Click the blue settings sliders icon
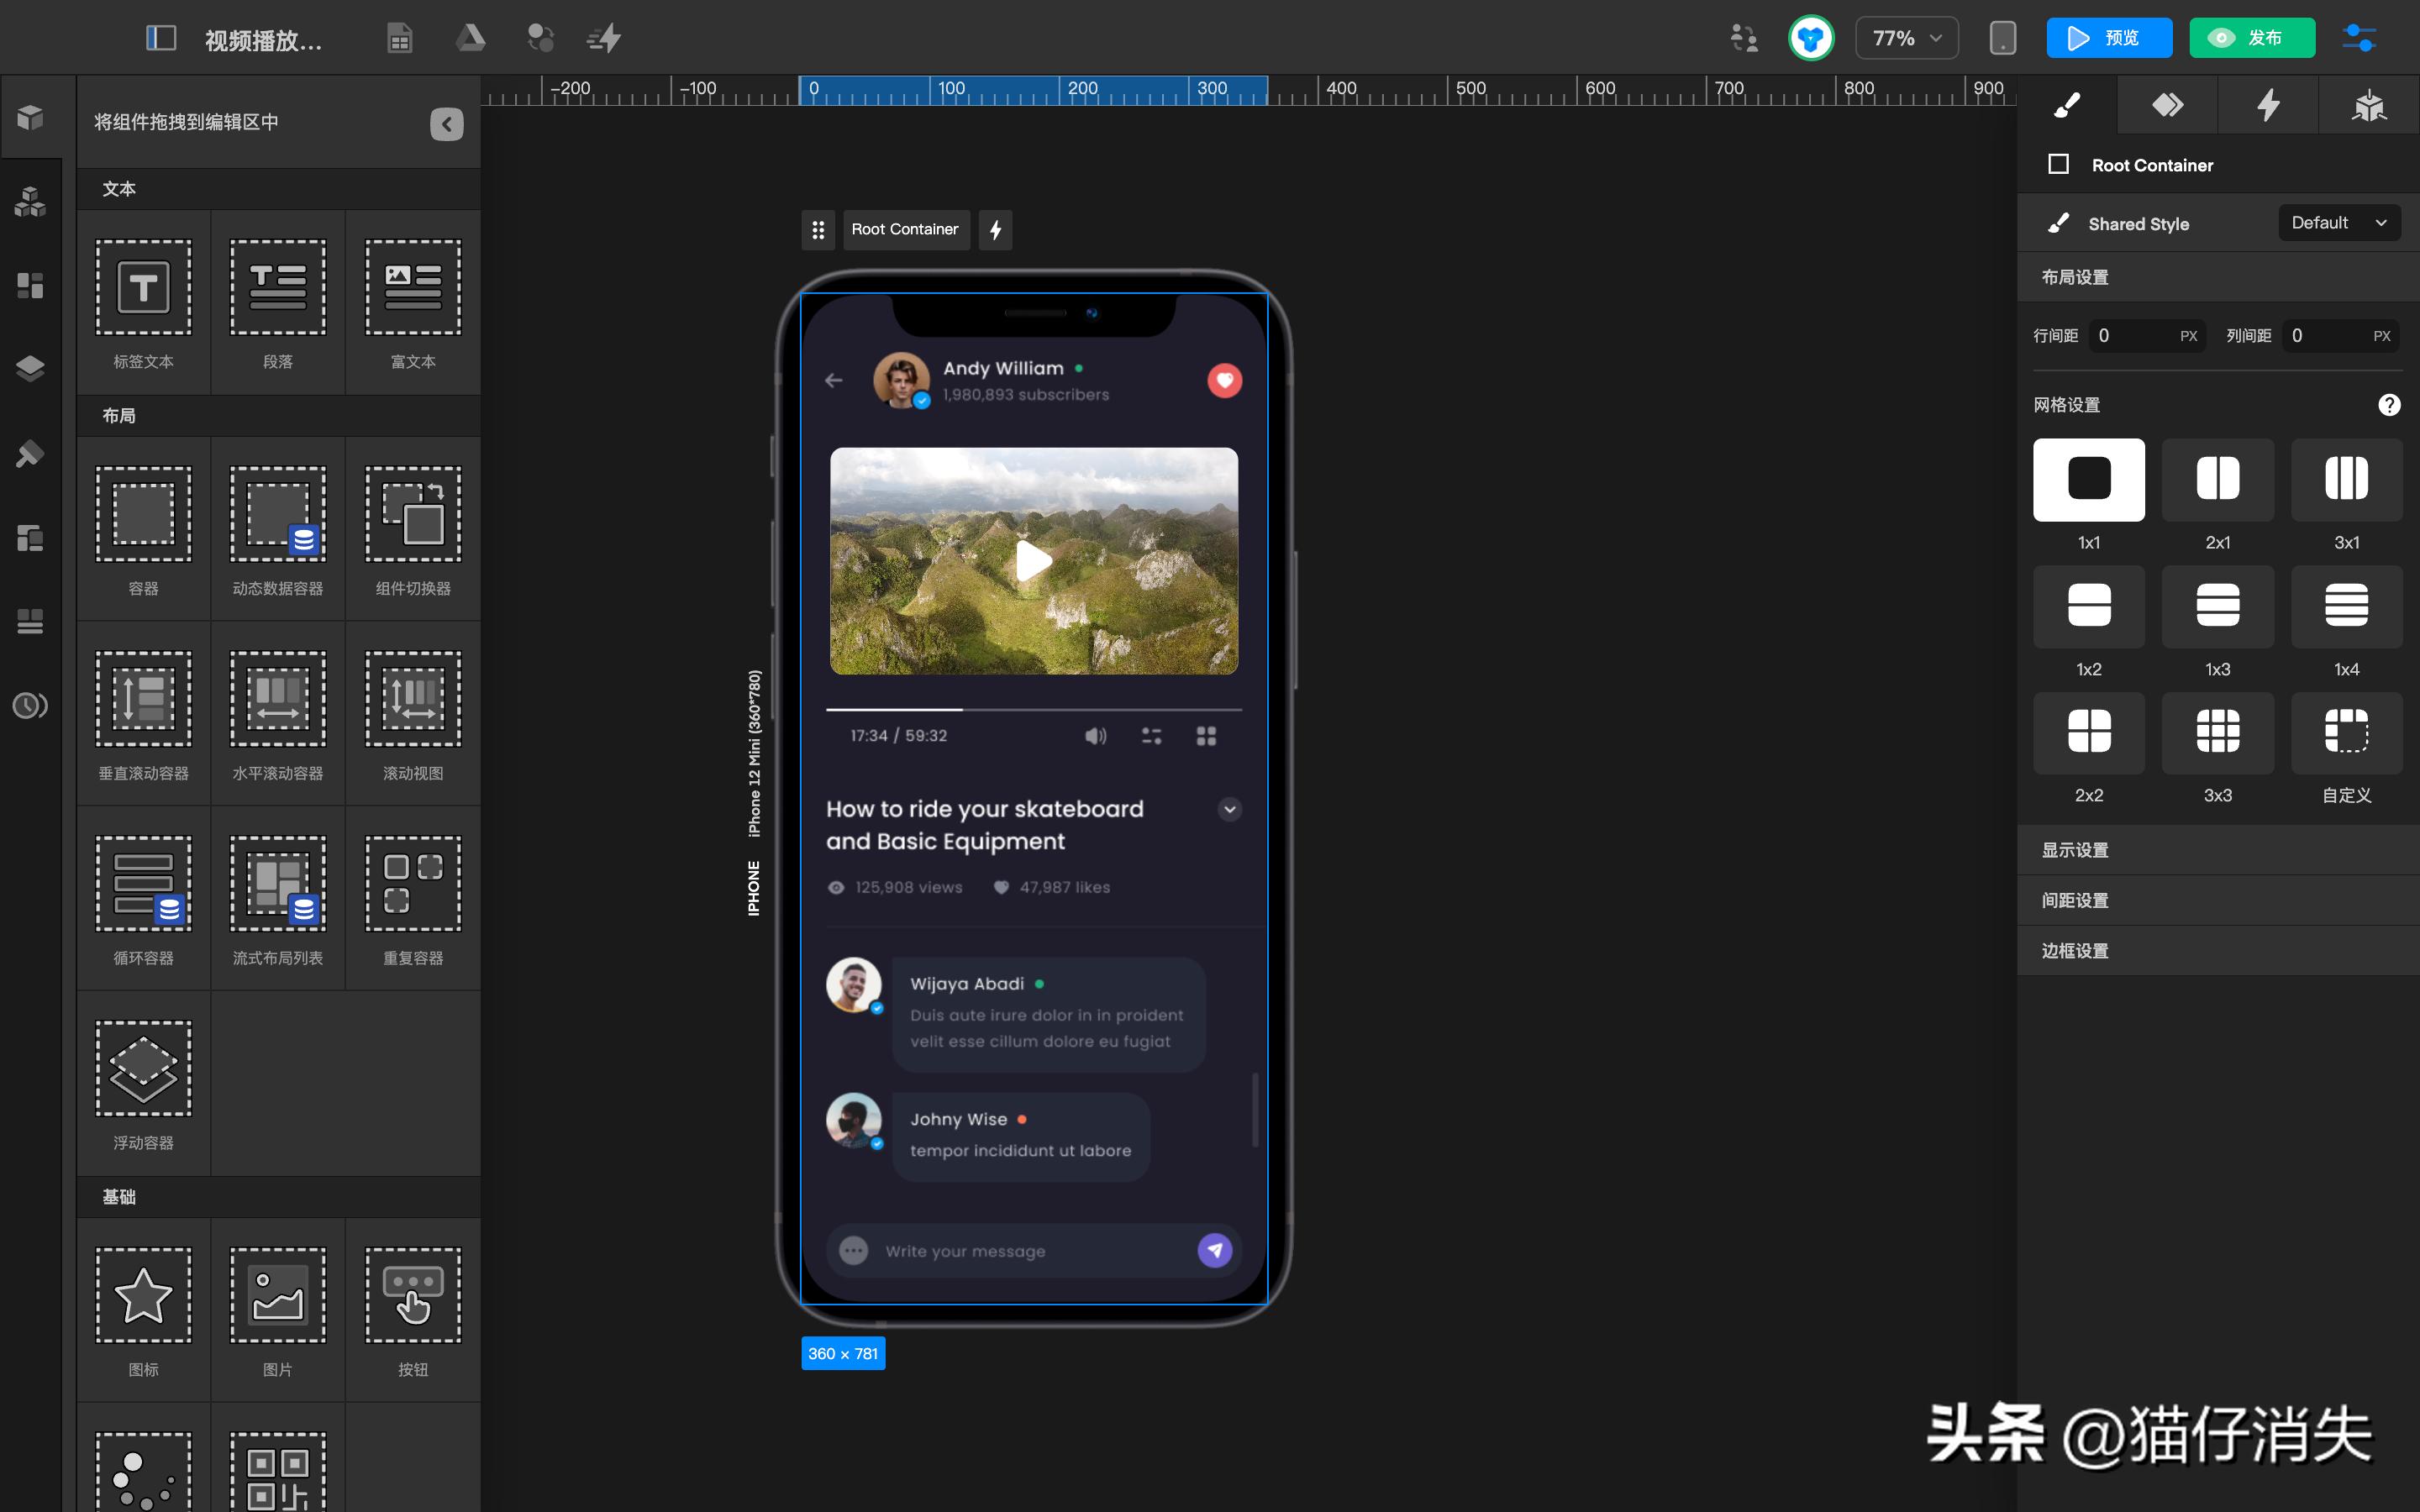2420x1512 pixels. pyautogui.click(x=2359, y=38)
